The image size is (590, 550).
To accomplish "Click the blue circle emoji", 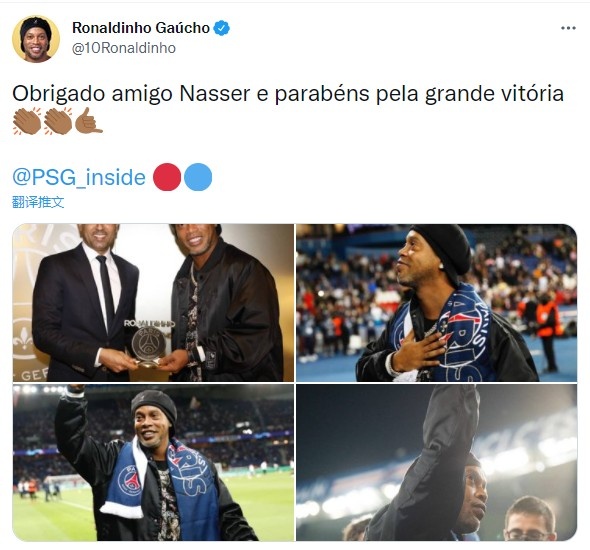I will tap(198, 177).
